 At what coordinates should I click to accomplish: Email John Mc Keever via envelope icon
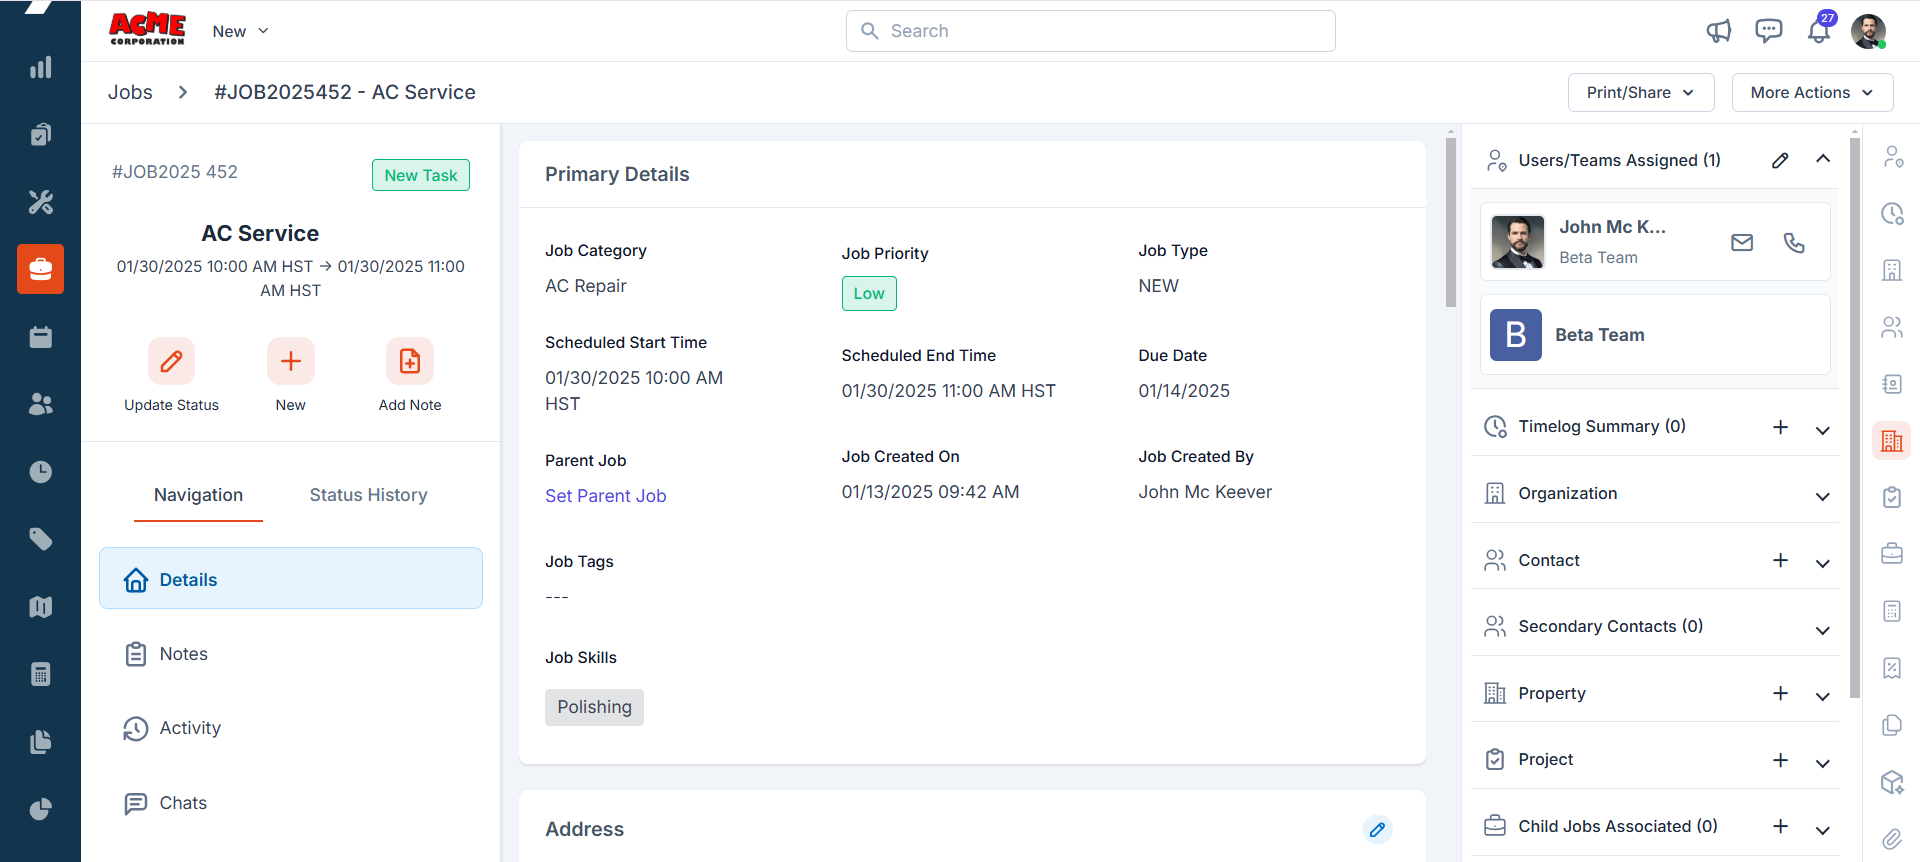(1742, 242)
